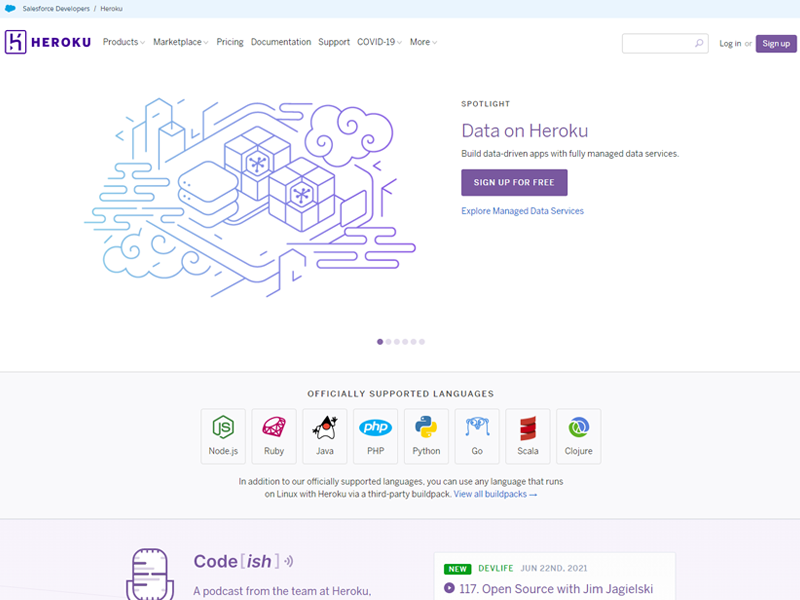Click the Heroku breadcrumb link

111,9
